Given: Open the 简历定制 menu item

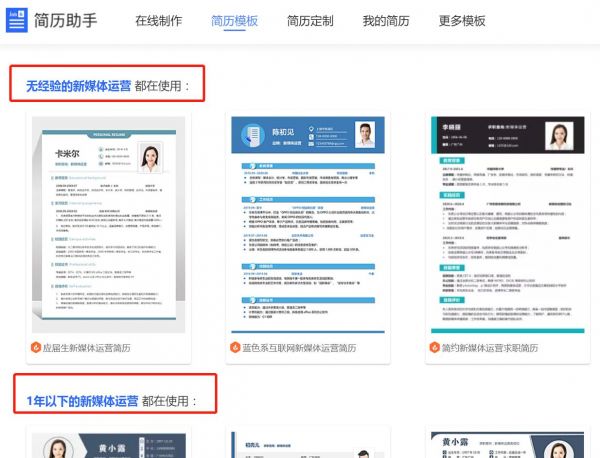Looking at the screenshot, I should [x=310, y=21].
